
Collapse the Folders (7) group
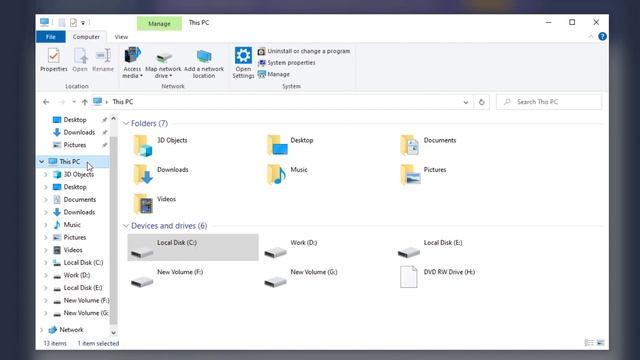pyautogui.click(x=126, y=123)
